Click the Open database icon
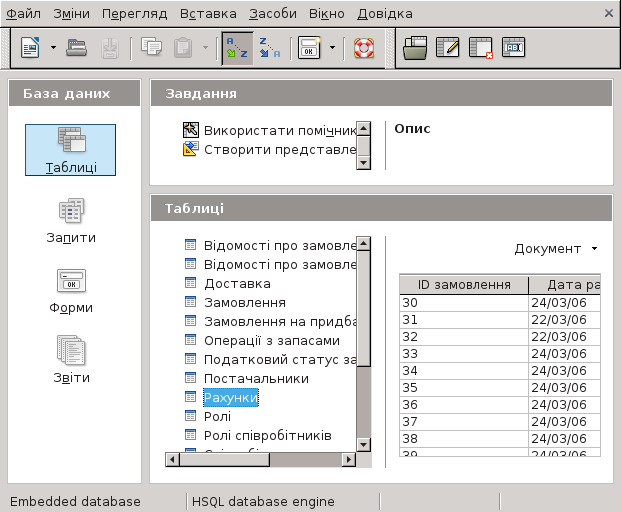The height and width of the screenshot is (512, 621). pyautogui.click(x=76, y=48)
